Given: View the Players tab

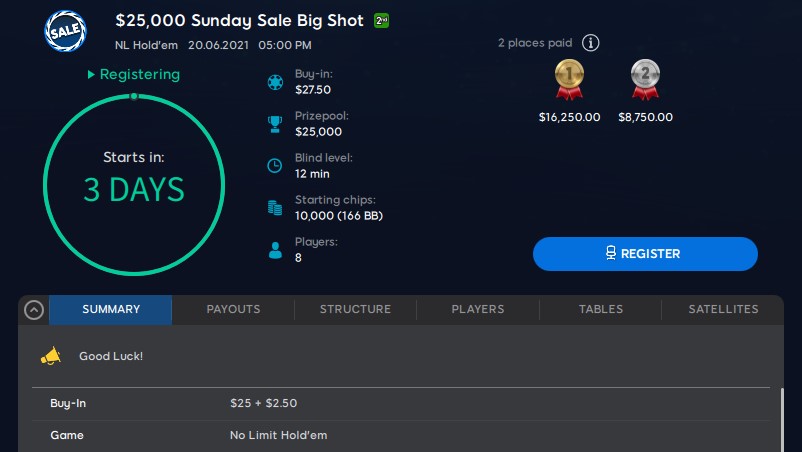Looking at the screenshot, I should click(478, 310).
